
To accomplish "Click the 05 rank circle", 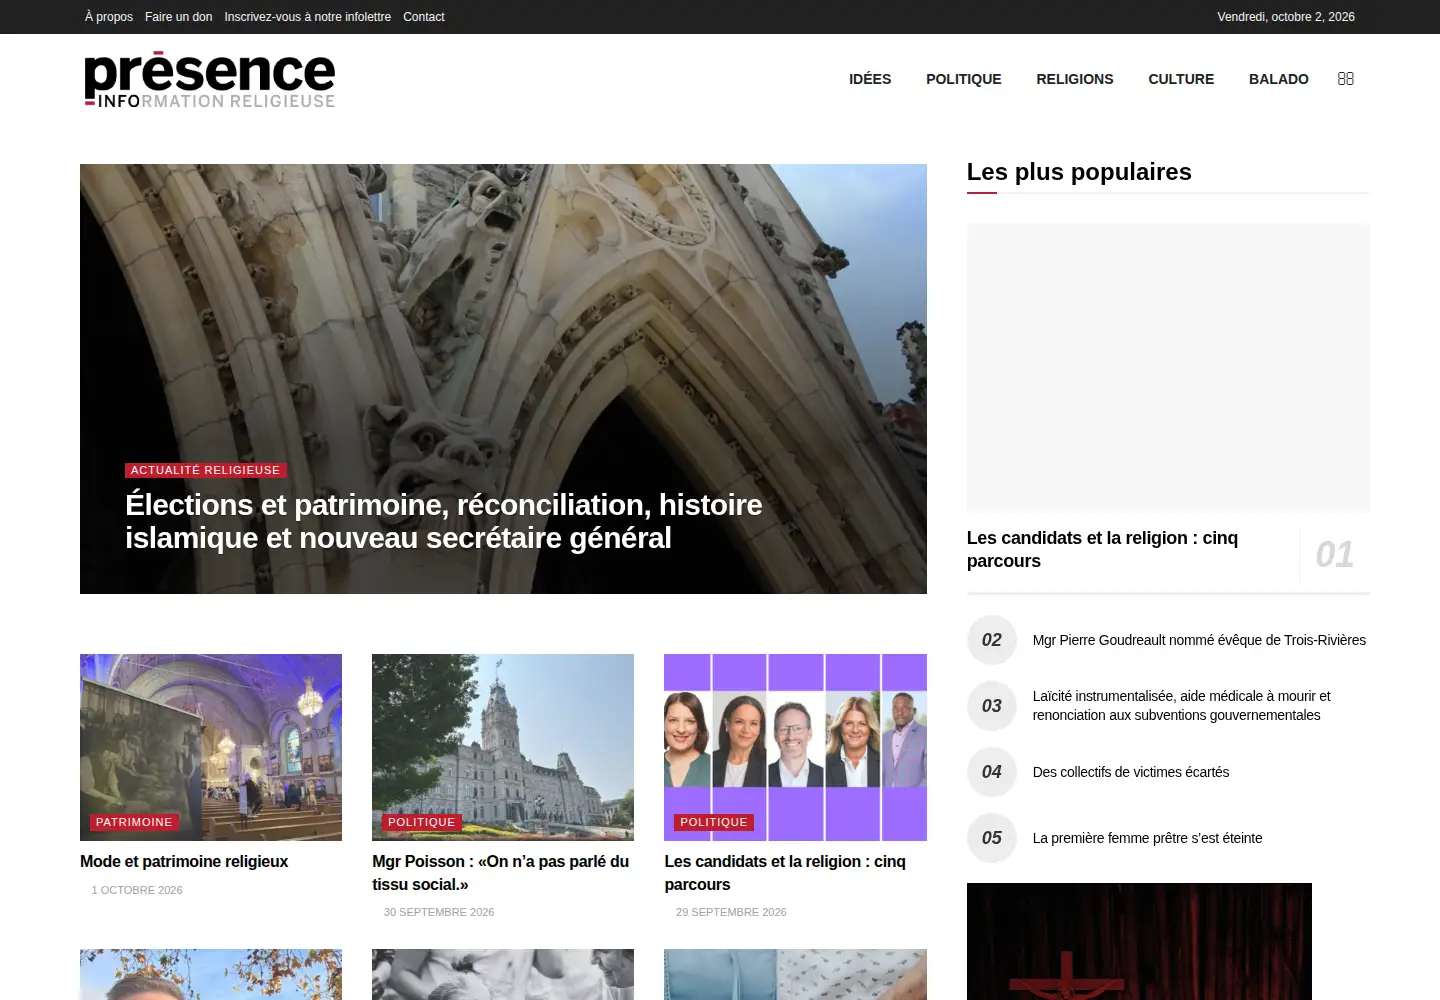I will (x=992, y=838).
